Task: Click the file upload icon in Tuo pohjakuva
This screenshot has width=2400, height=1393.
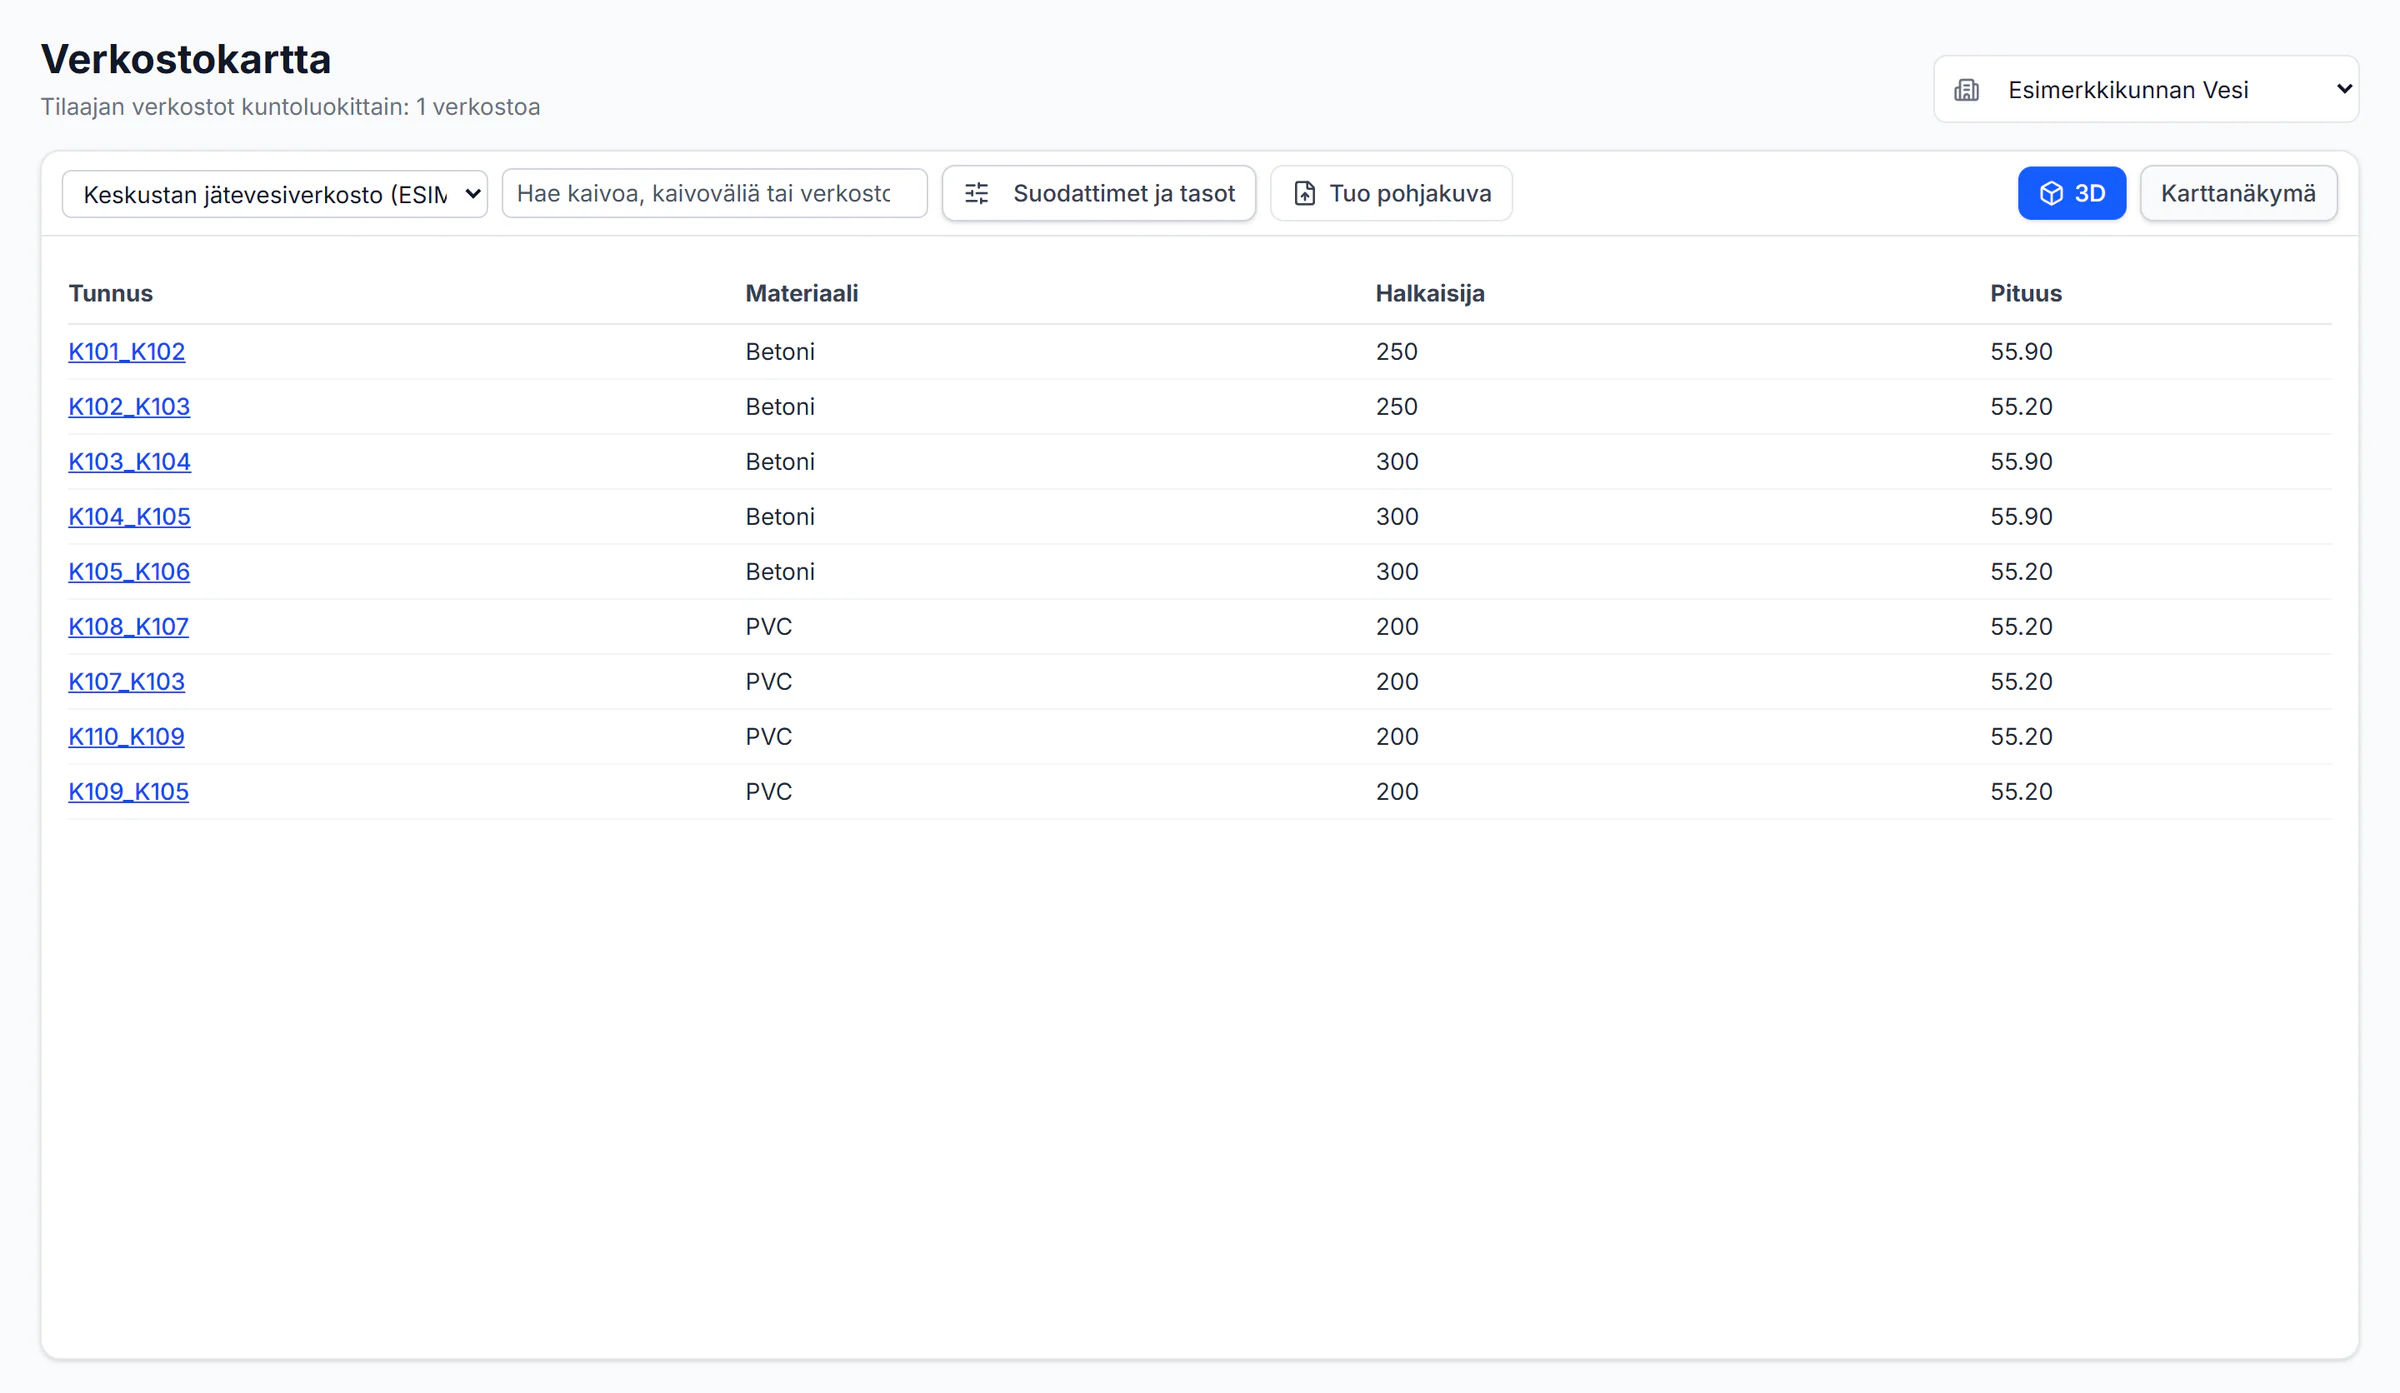Action: pyautogui.click(x=1305, y=193)
